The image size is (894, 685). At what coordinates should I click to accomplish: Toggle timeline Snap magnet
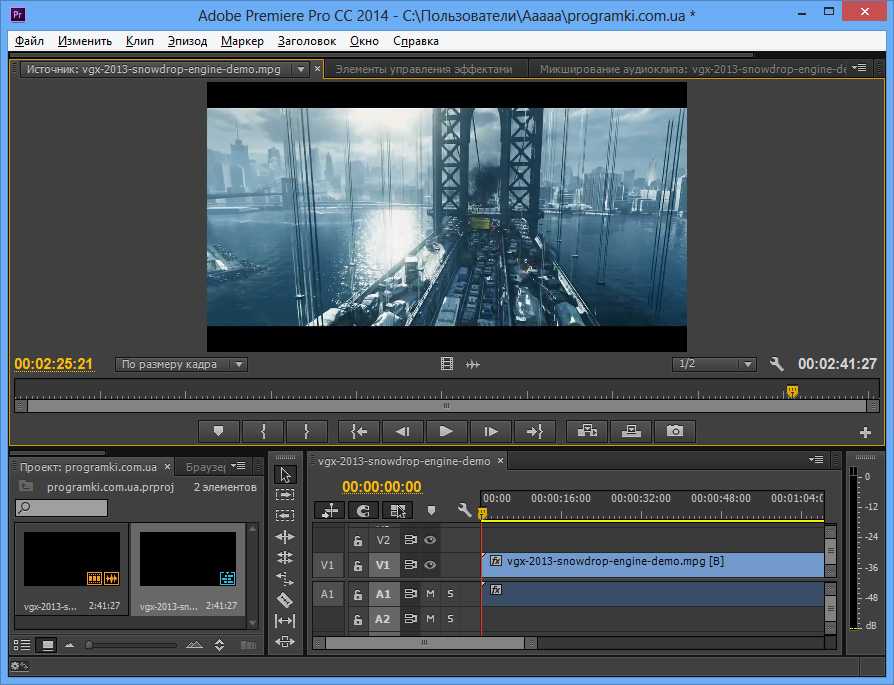click(363, 510)
